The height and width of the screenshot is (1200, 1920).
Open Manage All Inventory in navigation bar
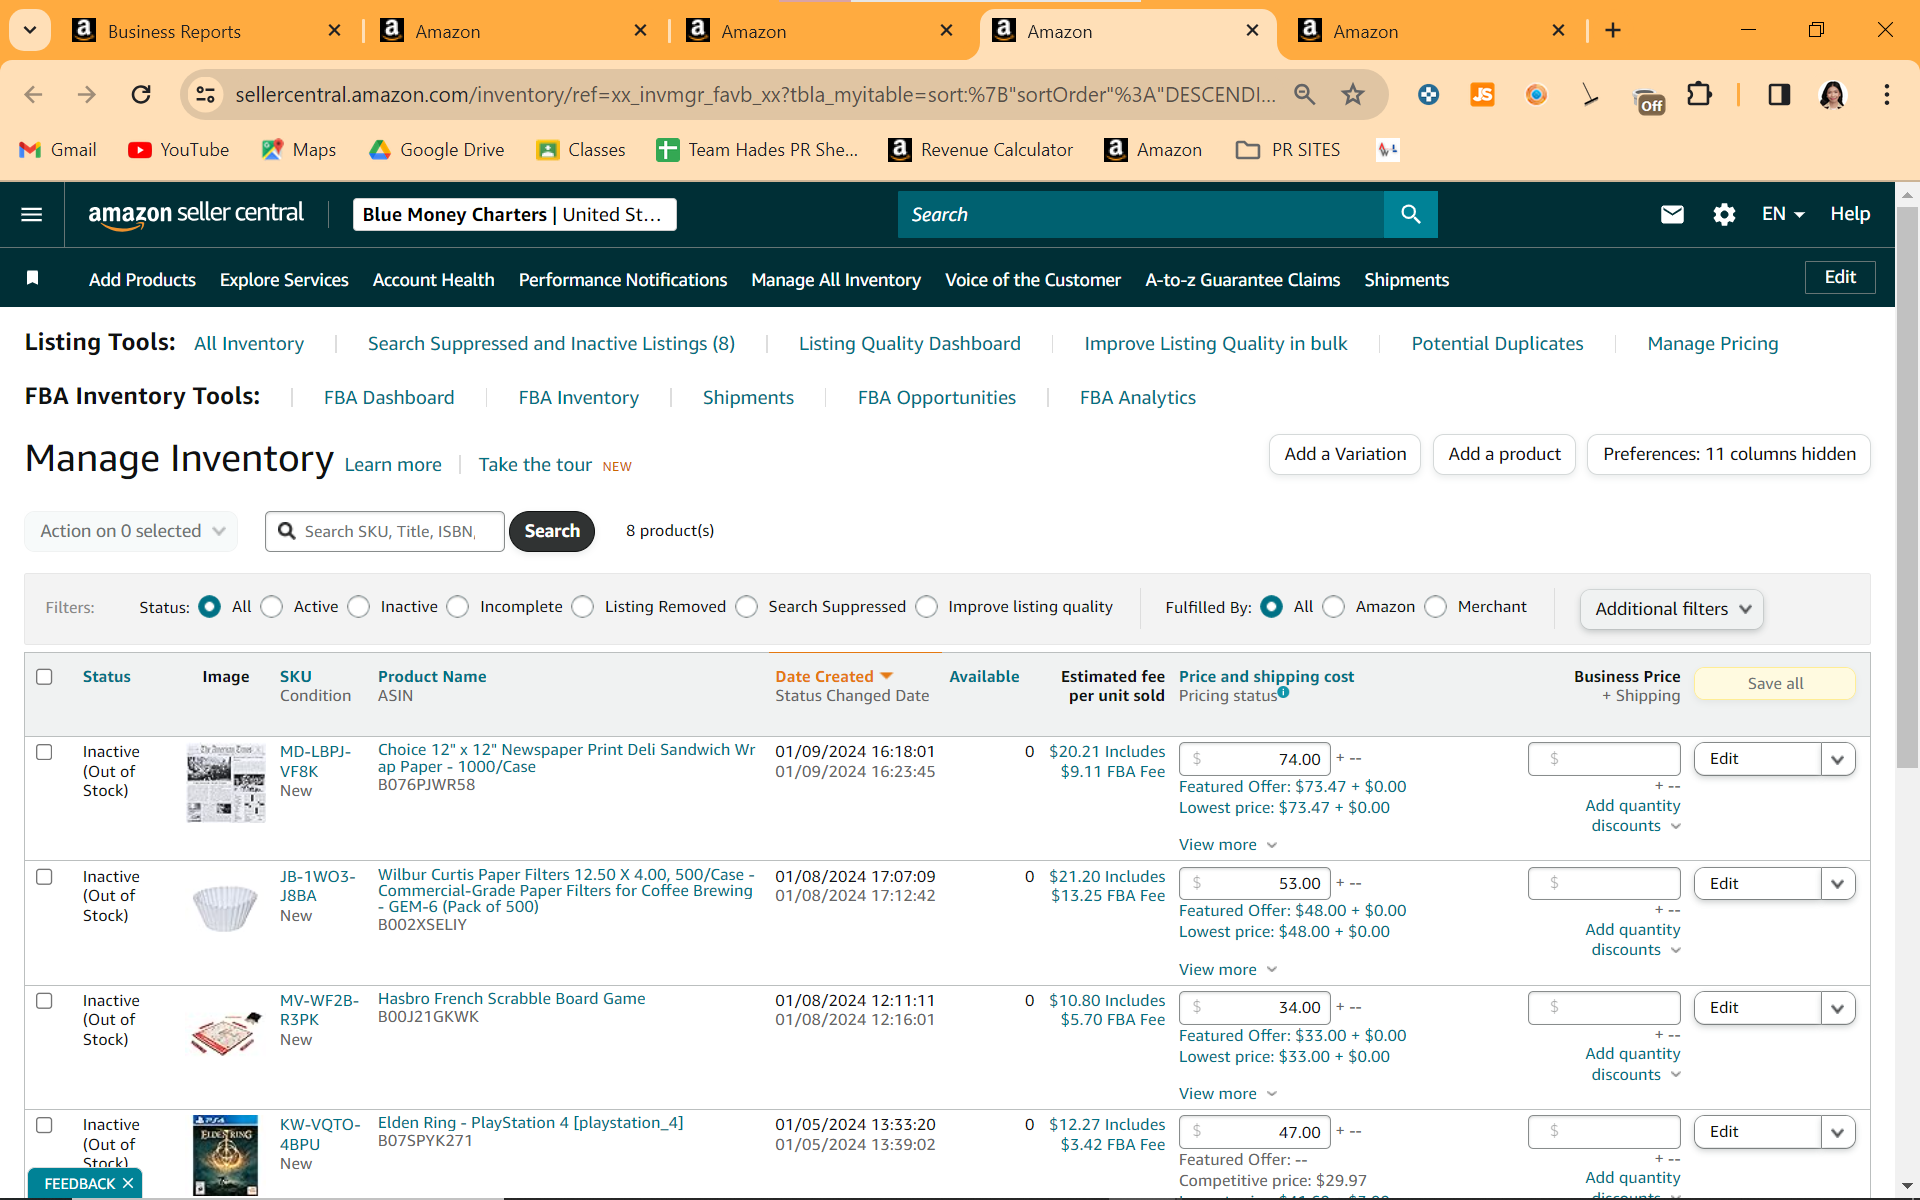(x=836, y=280)
